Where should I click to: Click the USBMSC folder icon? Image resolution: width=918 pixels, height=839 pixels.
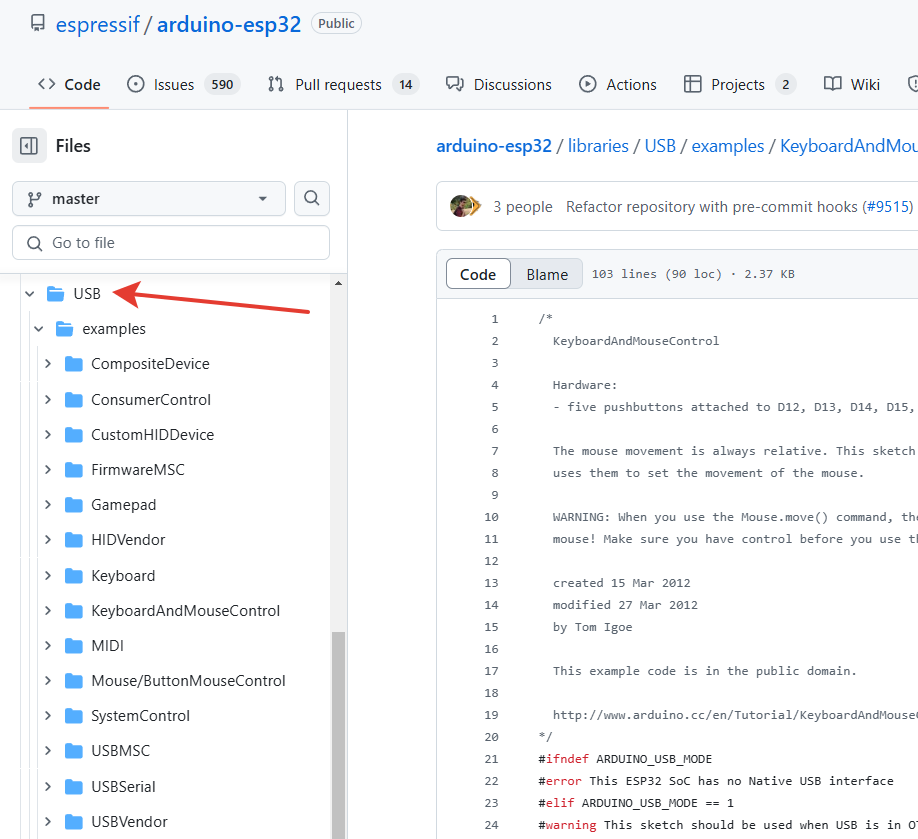tap(73, 751)
